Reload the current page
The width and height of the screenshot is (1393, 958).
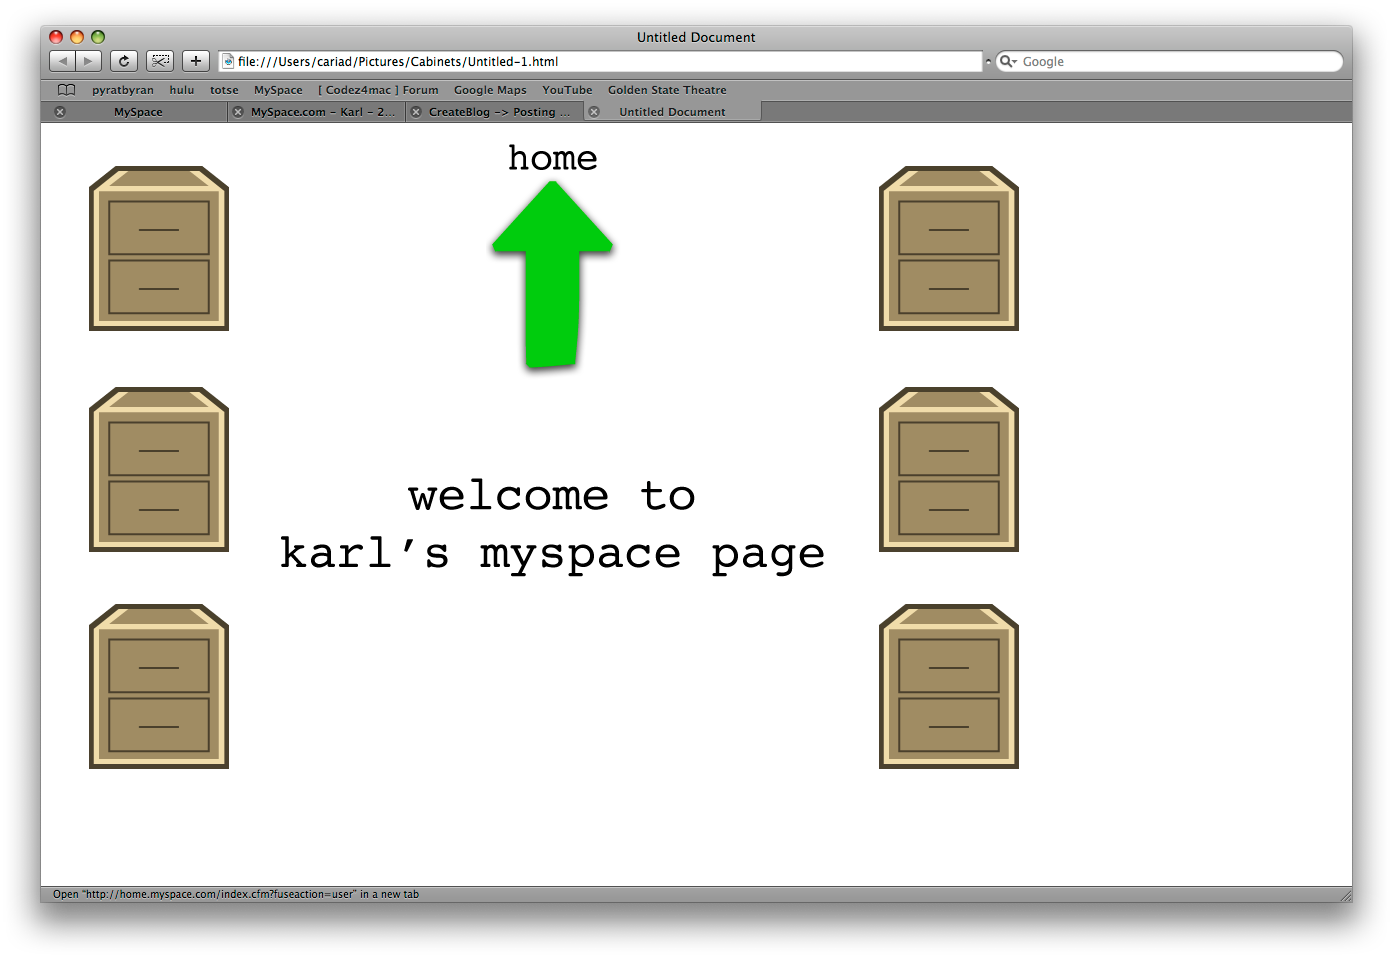click(124, 61)
